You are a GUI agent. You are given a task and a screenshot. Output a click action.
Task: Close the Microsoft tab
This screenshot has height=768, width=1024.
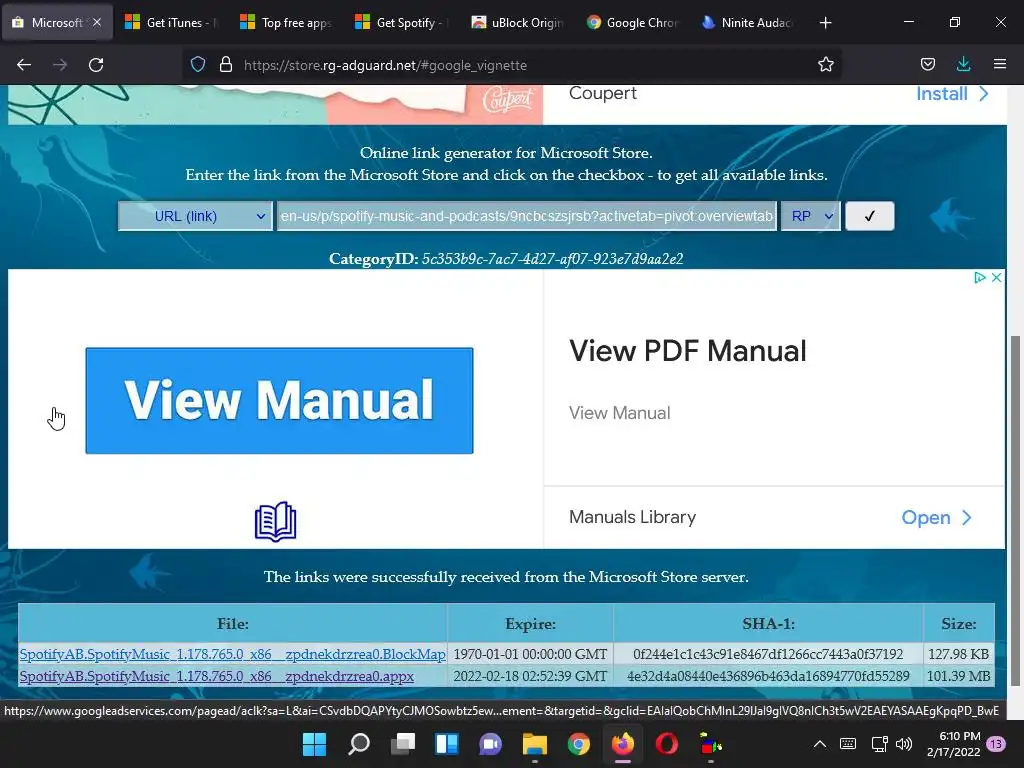coord(97,22)
